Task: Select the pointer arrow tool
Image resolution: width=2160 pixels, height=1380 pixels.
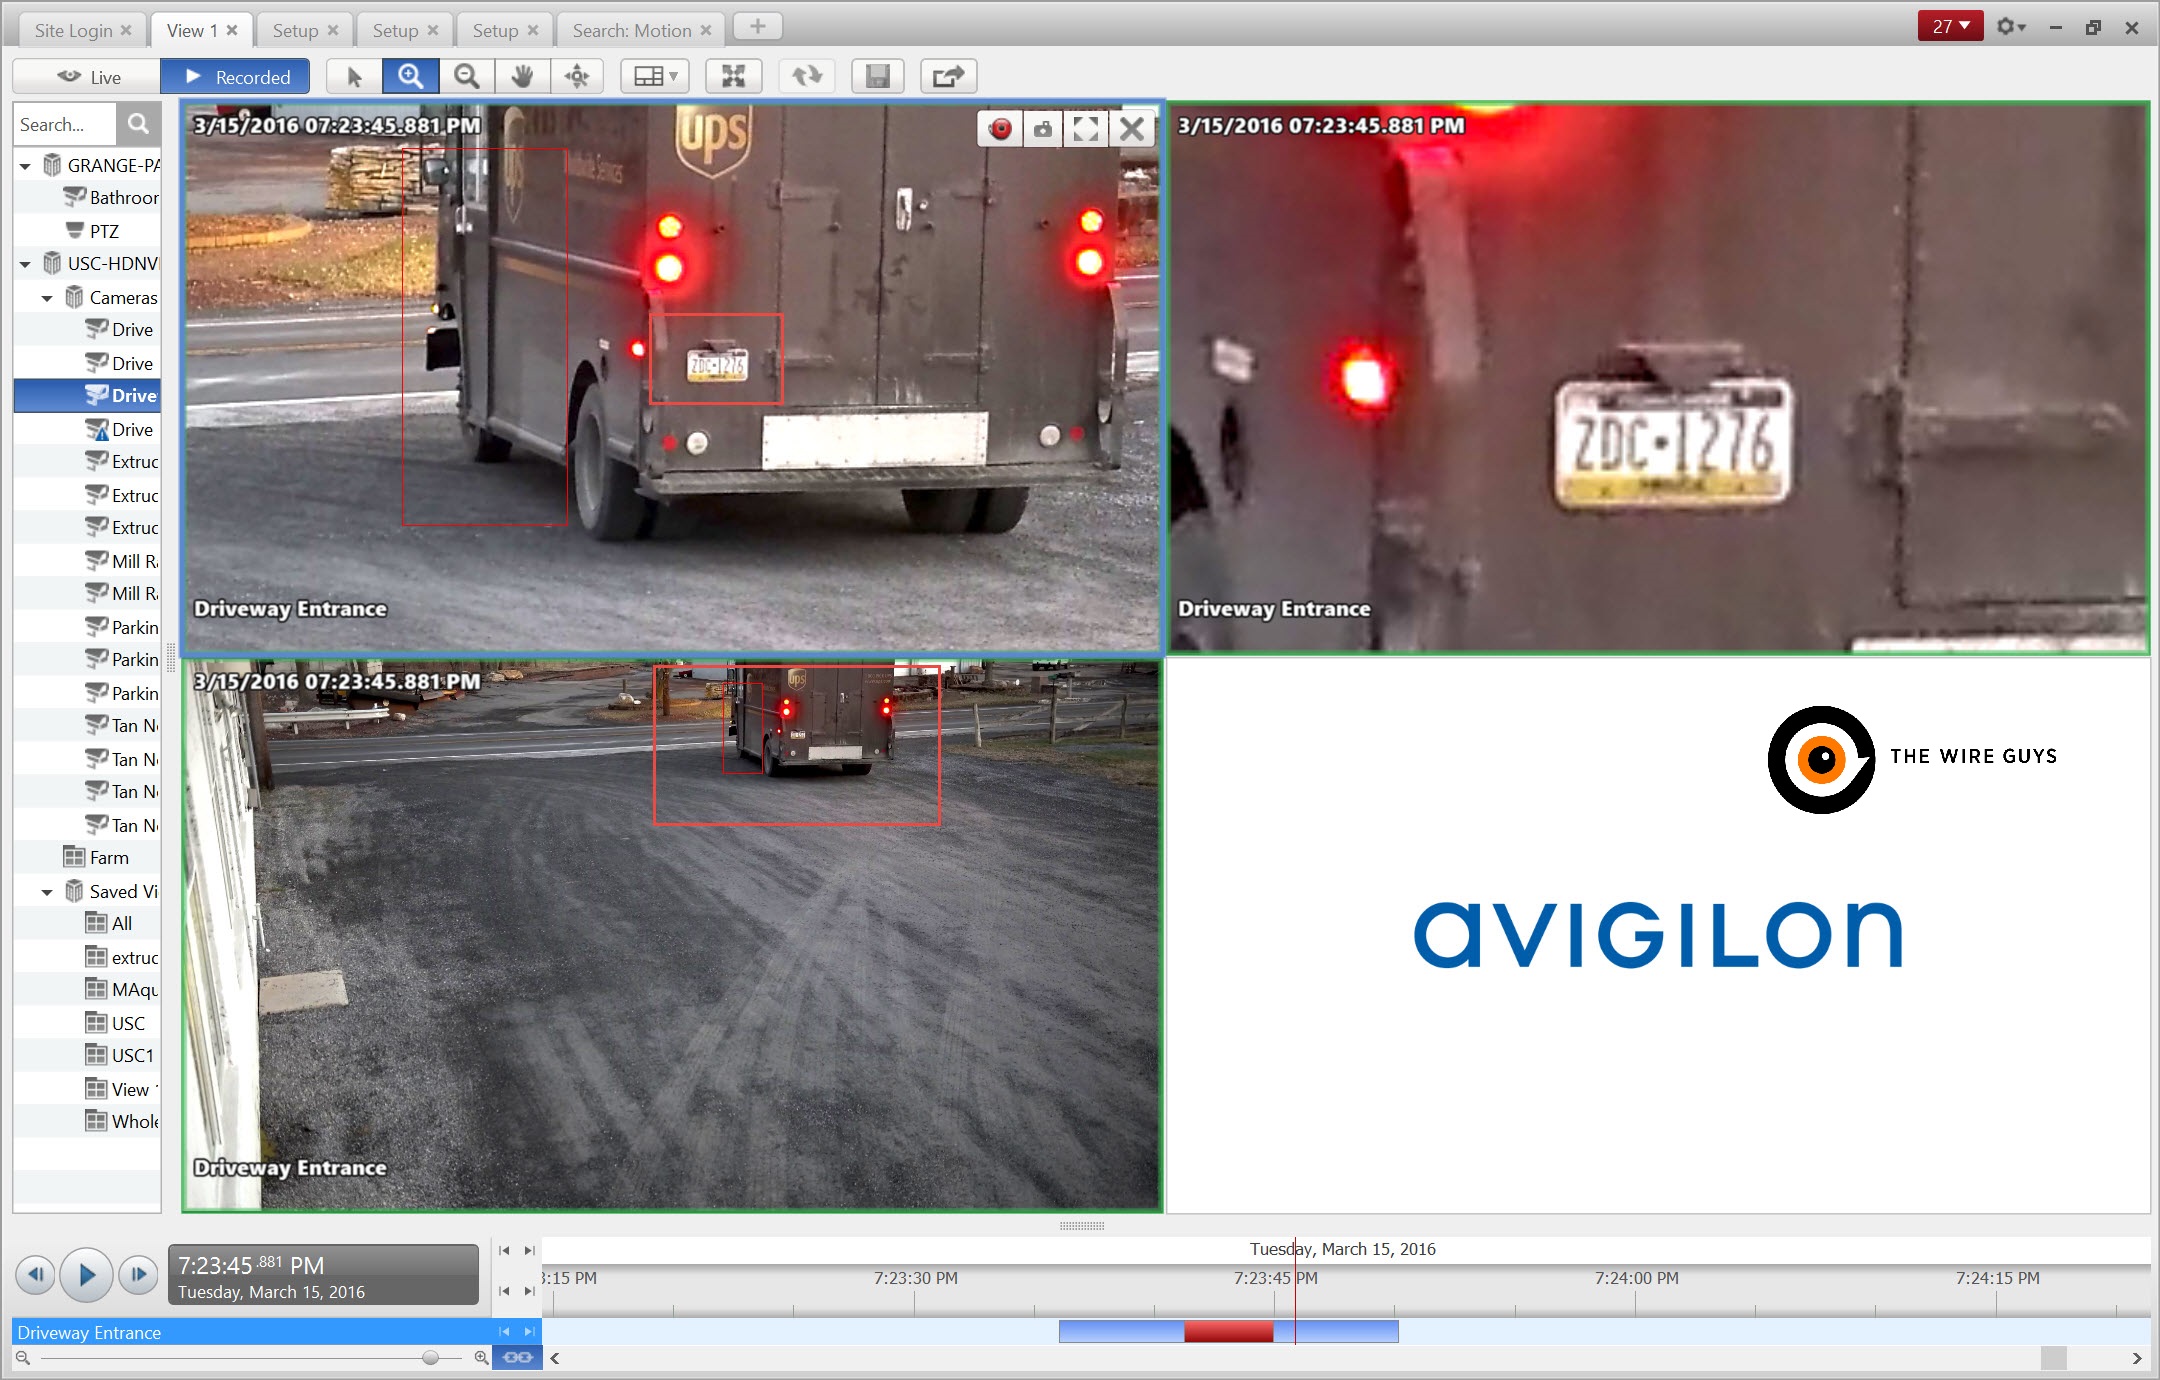Action: click(354, 76)
